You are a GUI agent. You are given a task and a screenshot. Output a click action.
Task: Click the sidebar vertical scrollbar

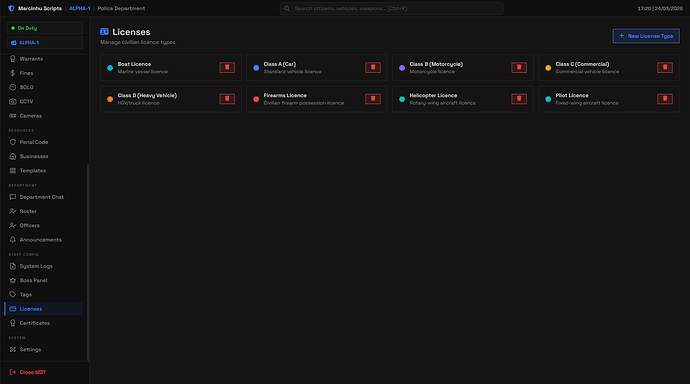point(88,263)
